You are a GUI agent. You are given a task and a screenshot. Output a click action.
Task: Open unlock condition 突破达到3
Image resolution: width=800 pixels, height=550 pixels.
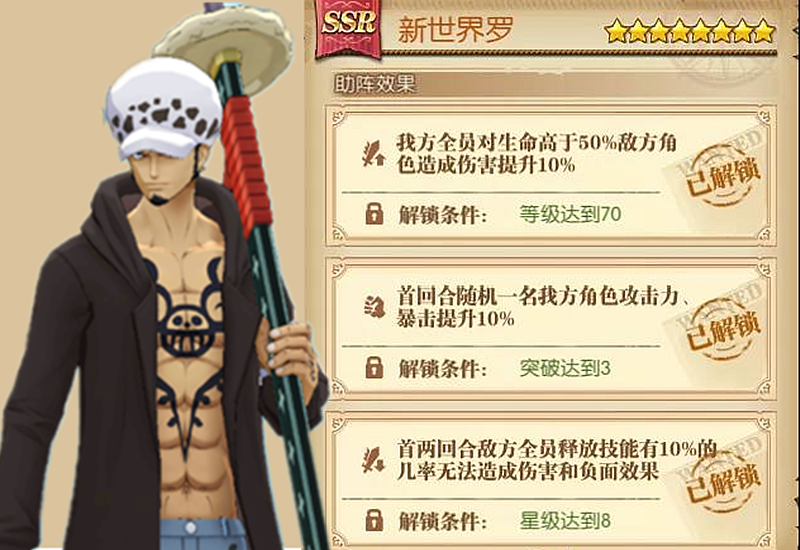click(565, 368)
